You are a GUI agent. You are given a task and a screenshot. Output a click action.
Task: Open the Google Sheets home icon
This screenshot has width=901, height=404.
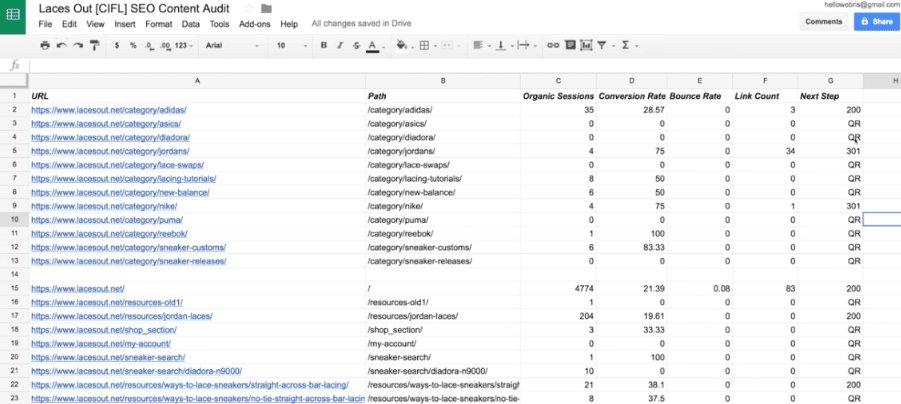(x=13, y=17)
